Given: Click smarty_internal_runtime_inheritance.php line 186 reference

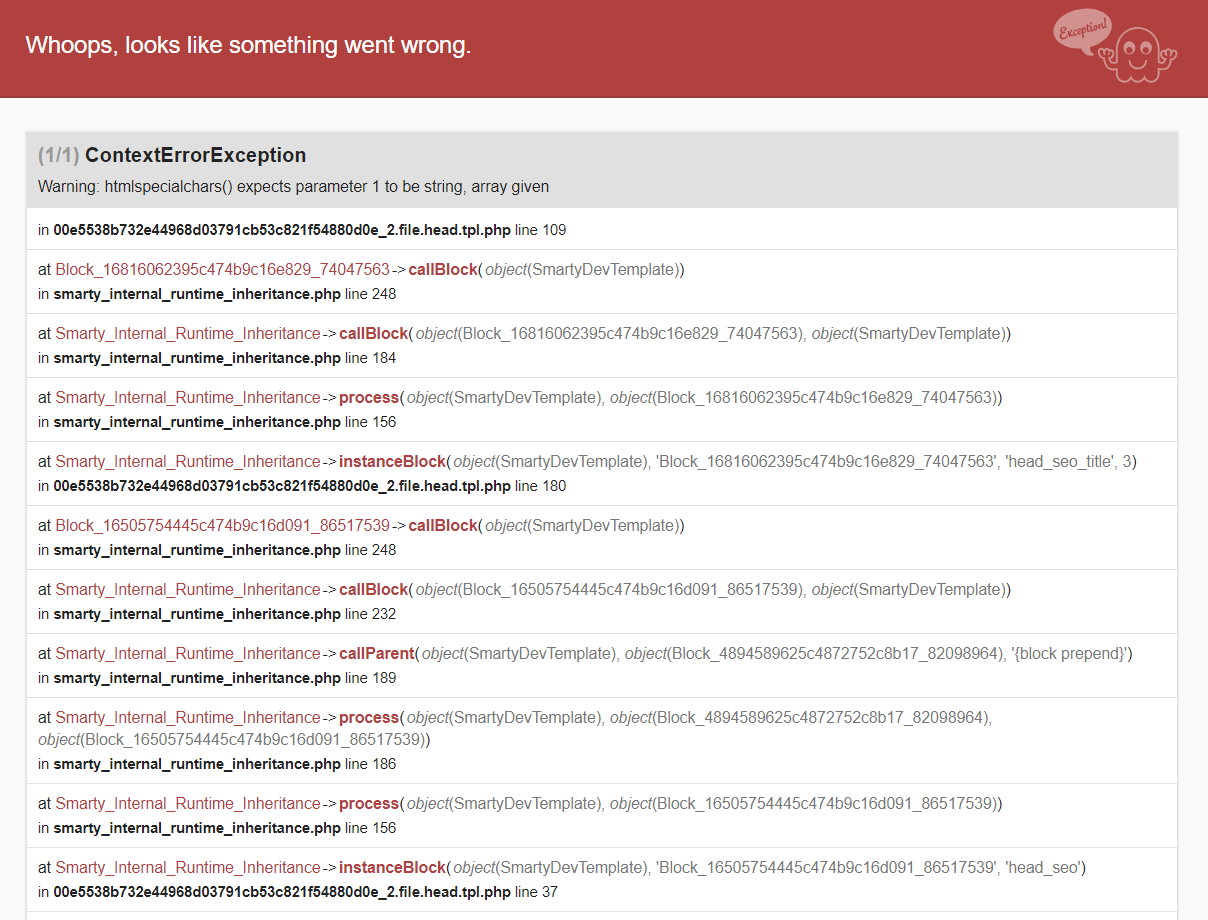Looking at the screenshot, I should click(x=225, y=764).
